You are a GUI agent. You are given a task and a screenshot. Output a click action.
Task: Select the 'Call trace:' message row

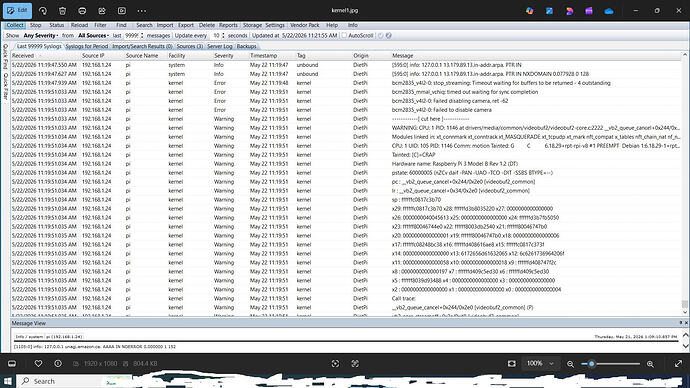(346, 298)
